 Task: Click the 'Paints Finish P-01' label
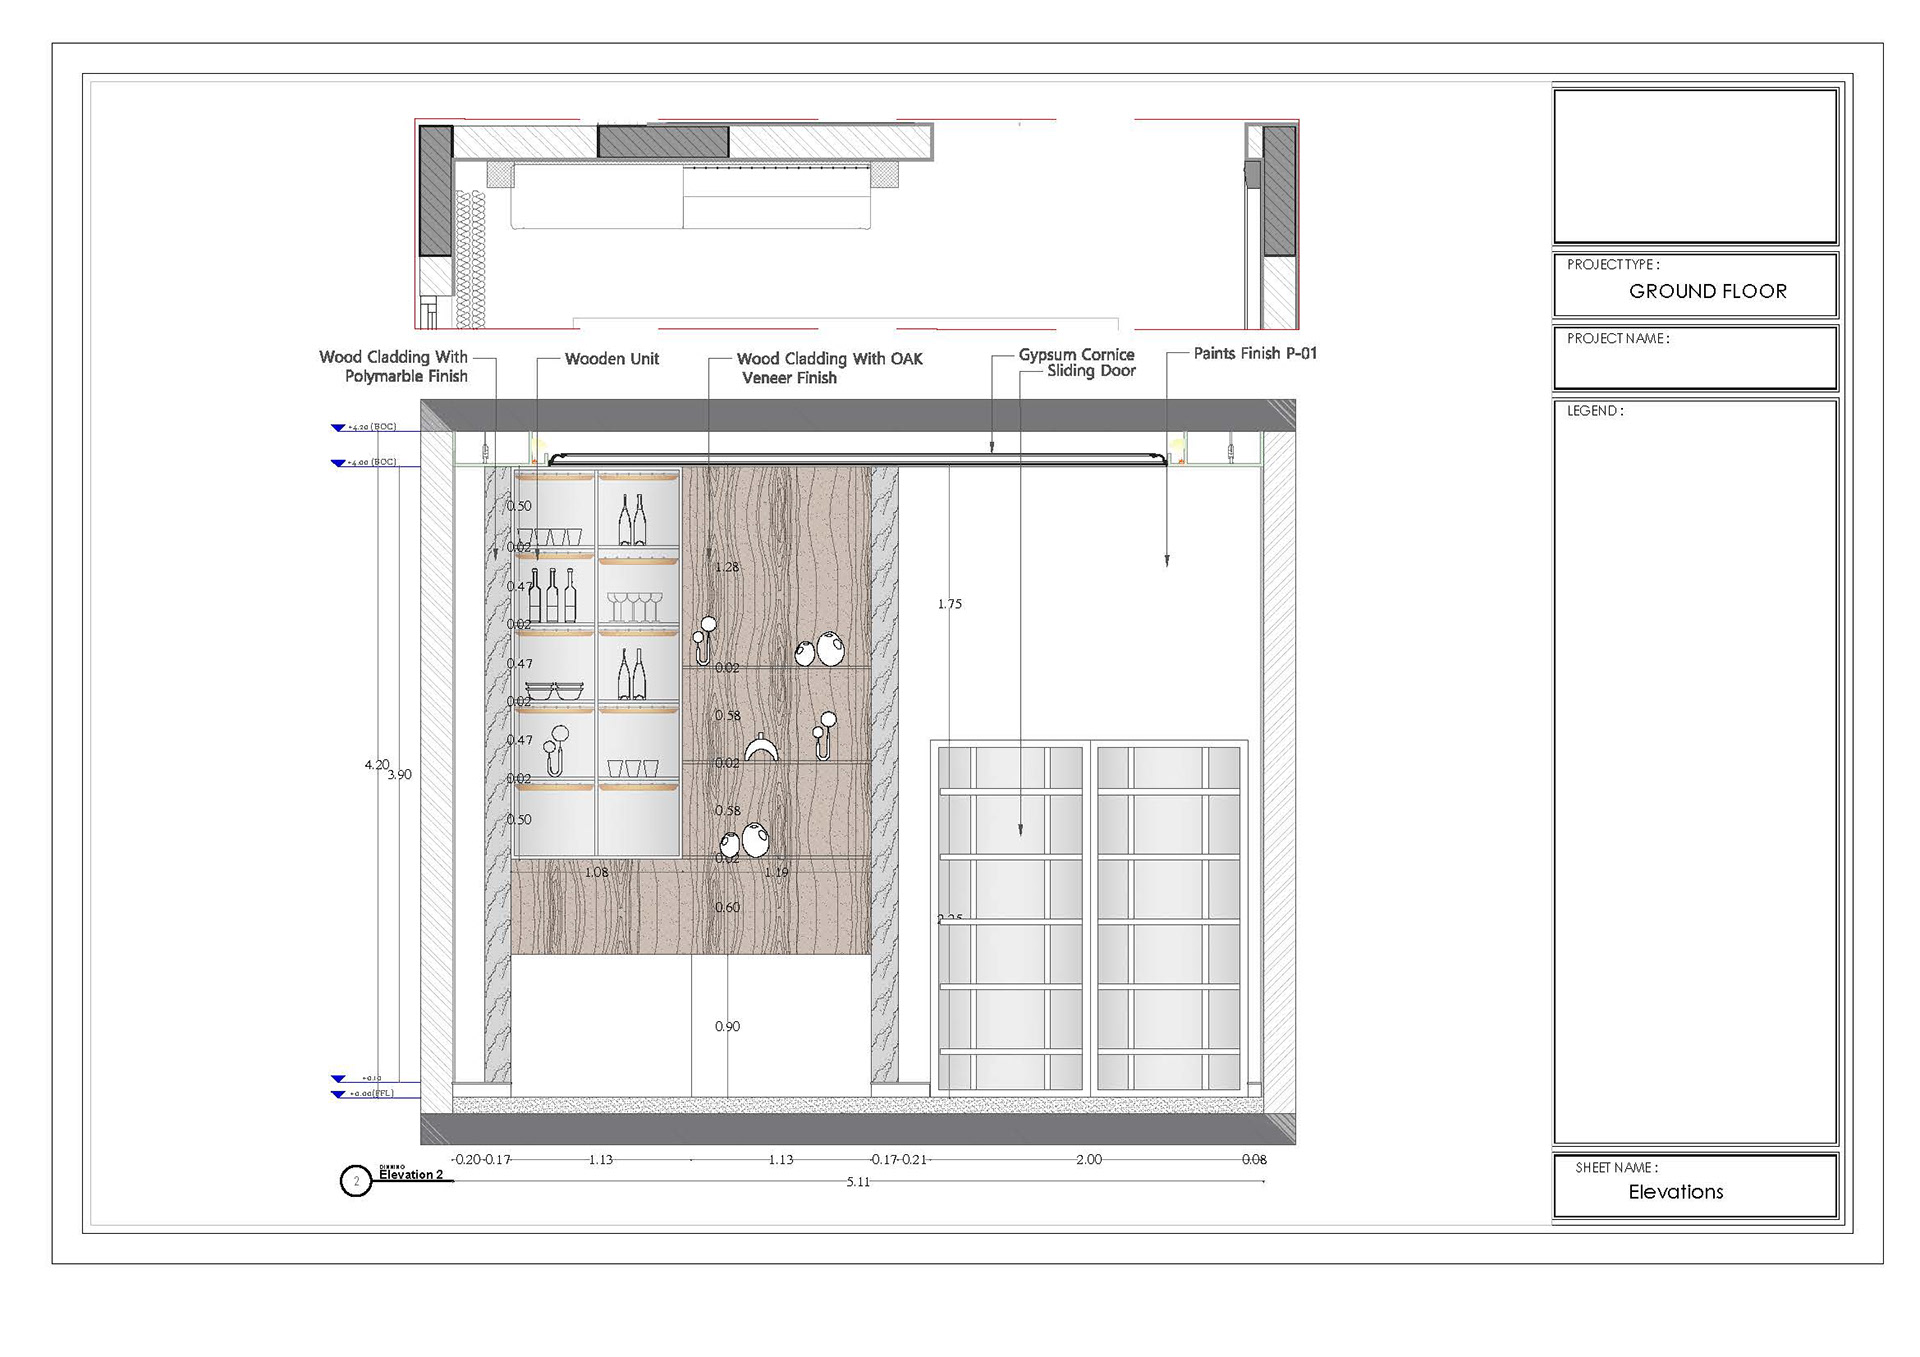click(1254, 353)
